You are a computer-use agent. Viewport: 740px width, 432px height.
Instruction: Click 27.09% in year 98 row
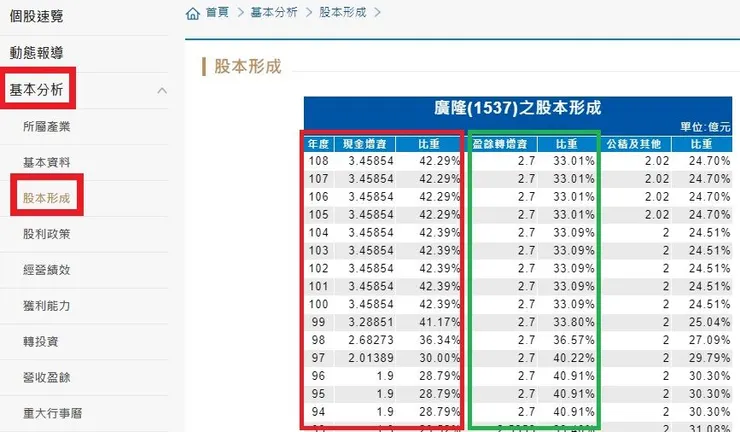(709, 340)
